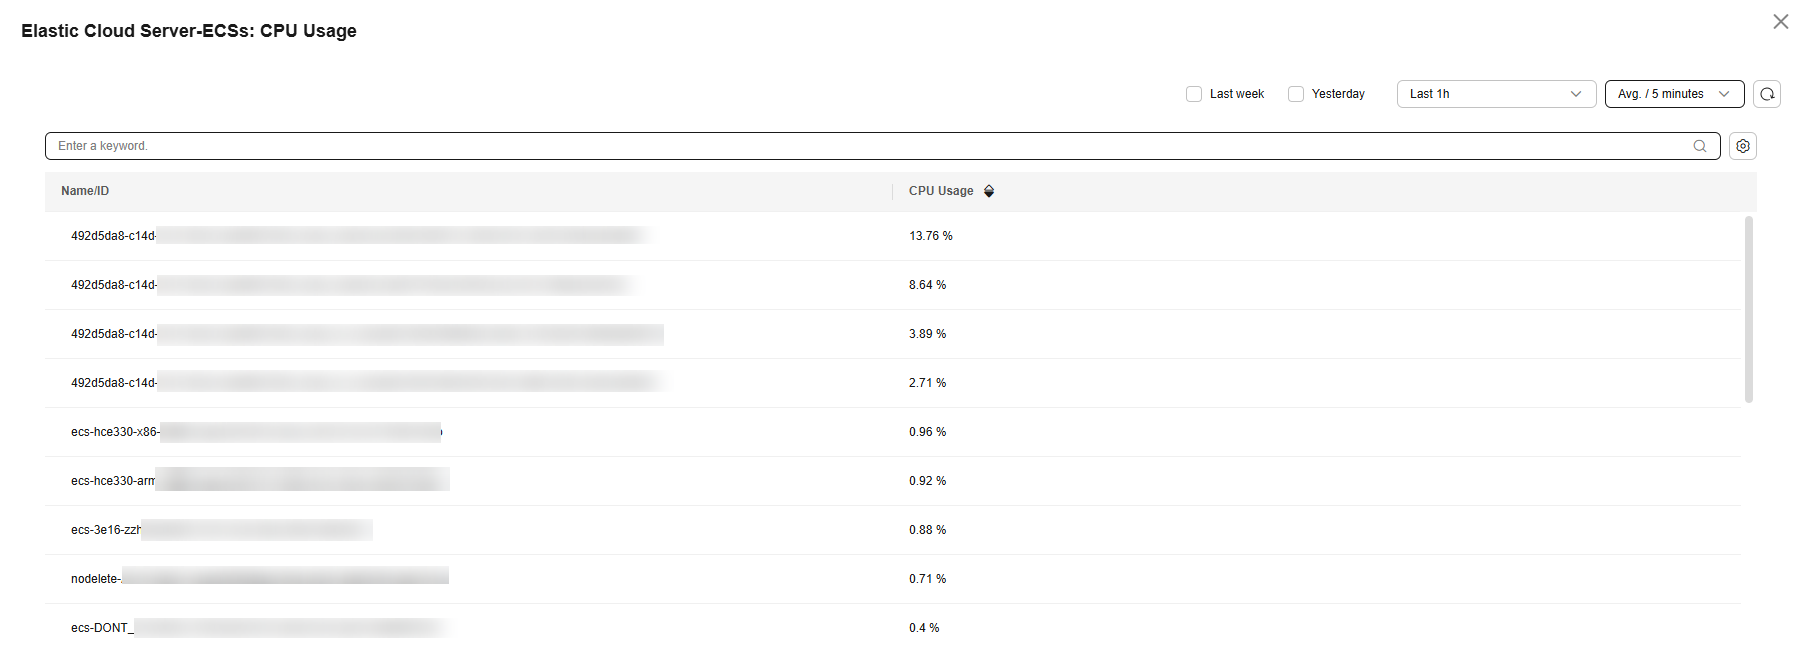
Task: Click the search magnifier icon
Action: pos(1700,146)
